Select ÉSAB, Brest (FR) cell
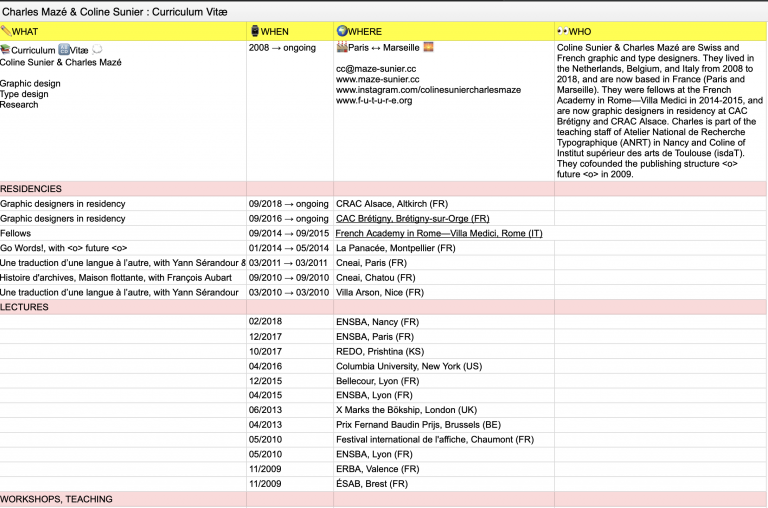 444,484
